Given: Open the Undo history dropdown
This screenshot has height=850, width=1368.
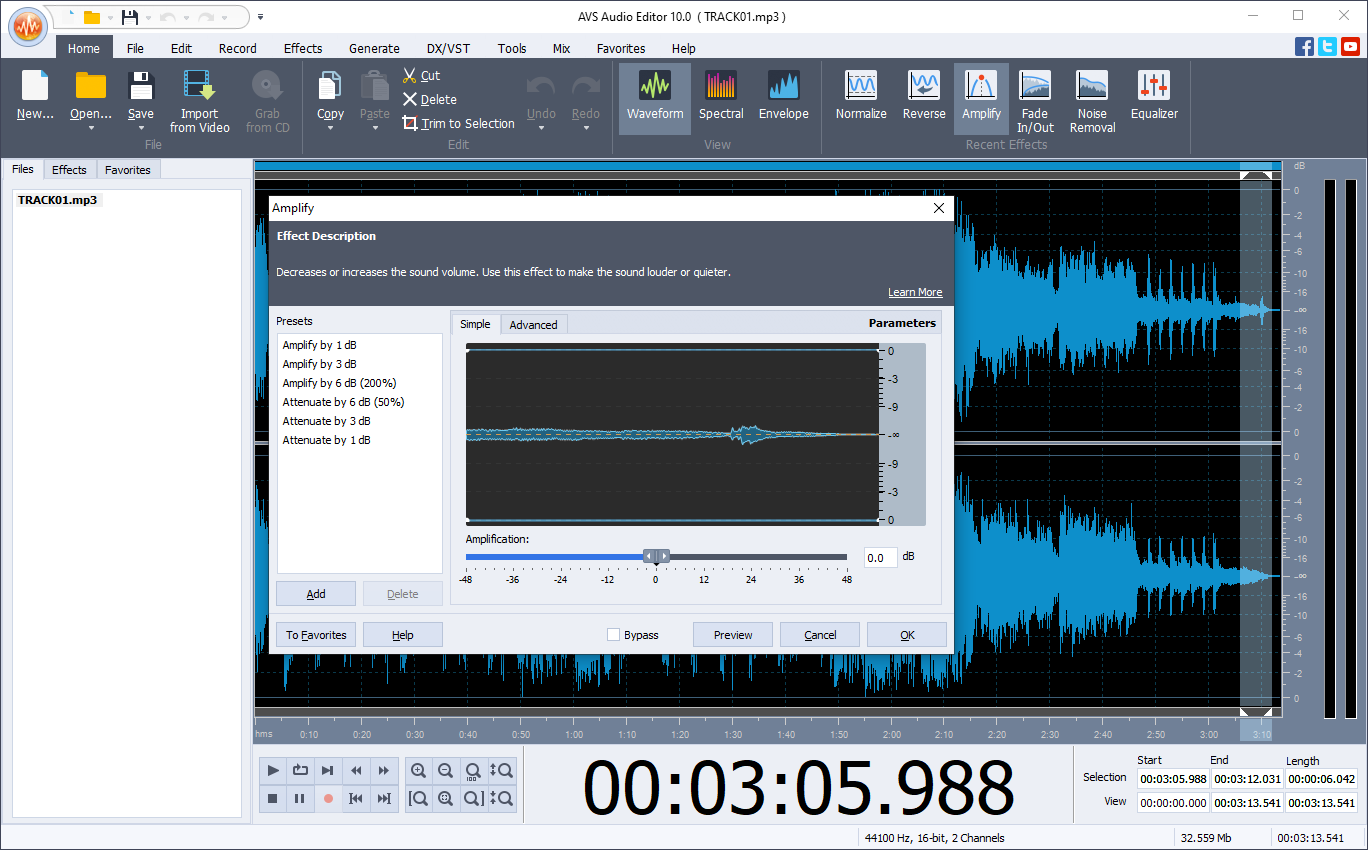Looking at the screenshot, I should [541, 128].
